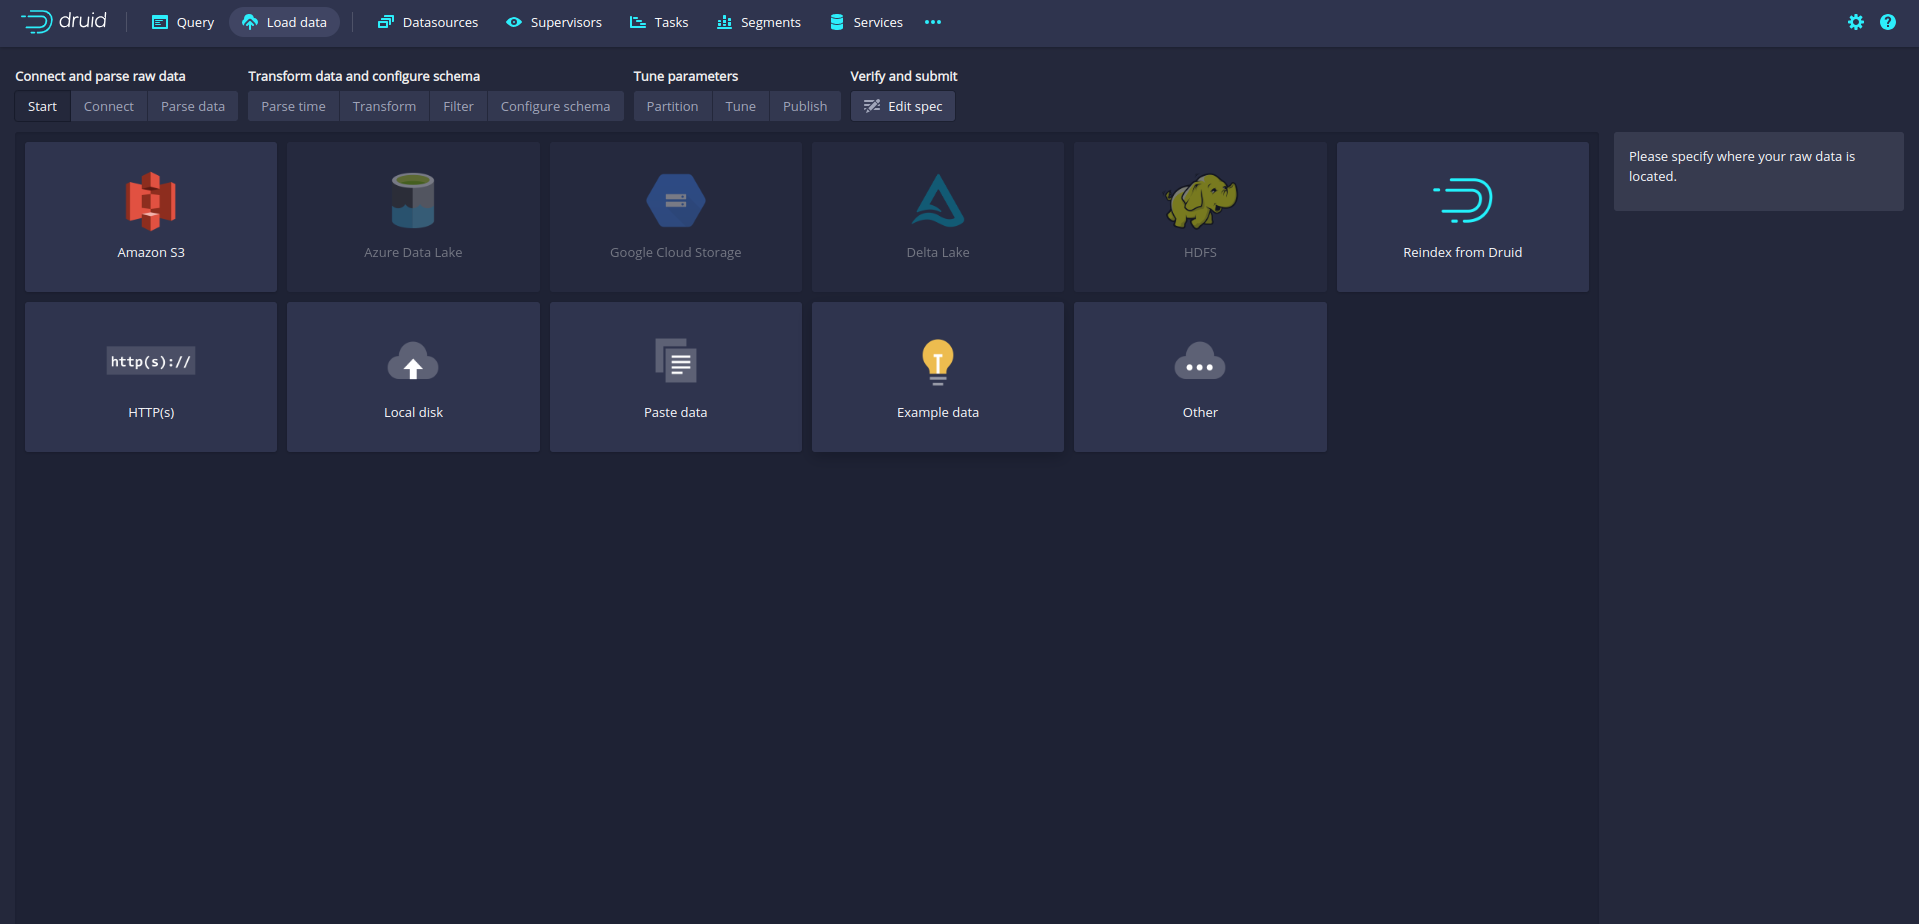Select the Reindex from Druid icon
Viewport: 1920px width, 924px height.
pyautogui.click(x=1462, y=201)
